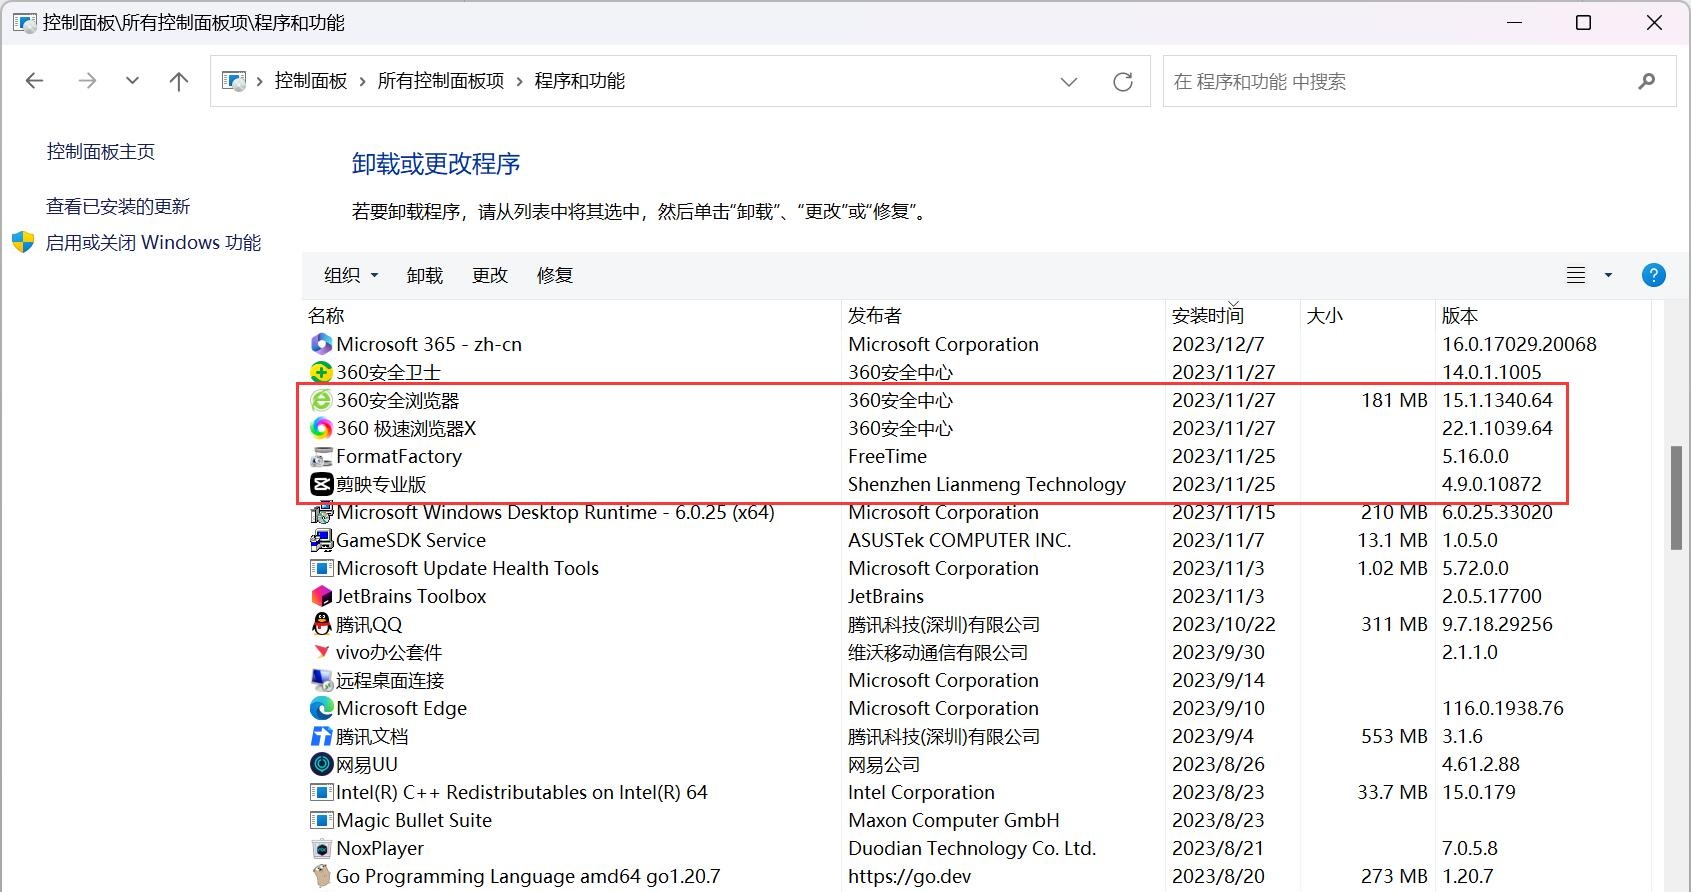
Task: Click the refresh button in address bar
Action: tap(1123, 82)
